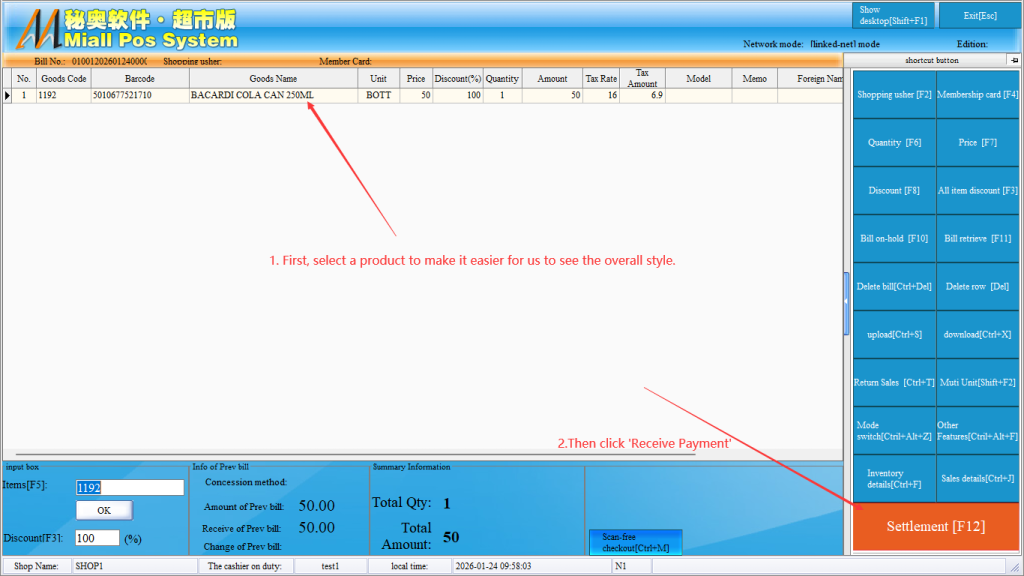Choose the Quantity [F6] shortcut

894,143
